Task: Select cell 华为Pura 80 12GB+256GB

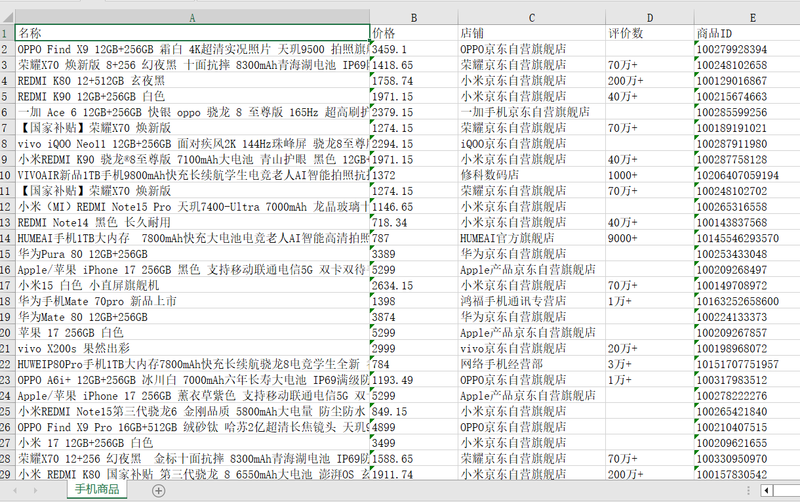Action: pos(192,254)
